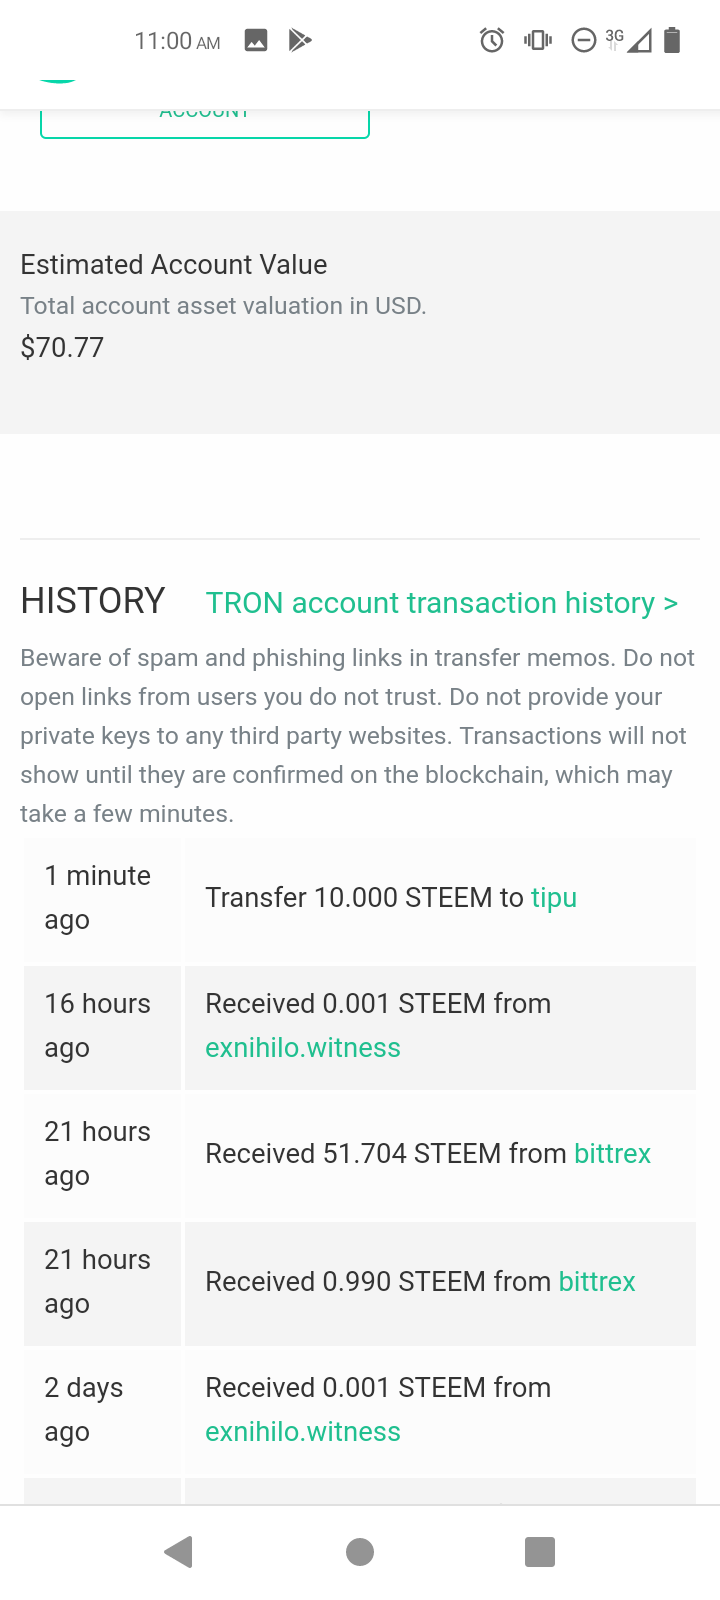Open TRON account transaction history link
720x1600 pixels.
pos(441,603)
